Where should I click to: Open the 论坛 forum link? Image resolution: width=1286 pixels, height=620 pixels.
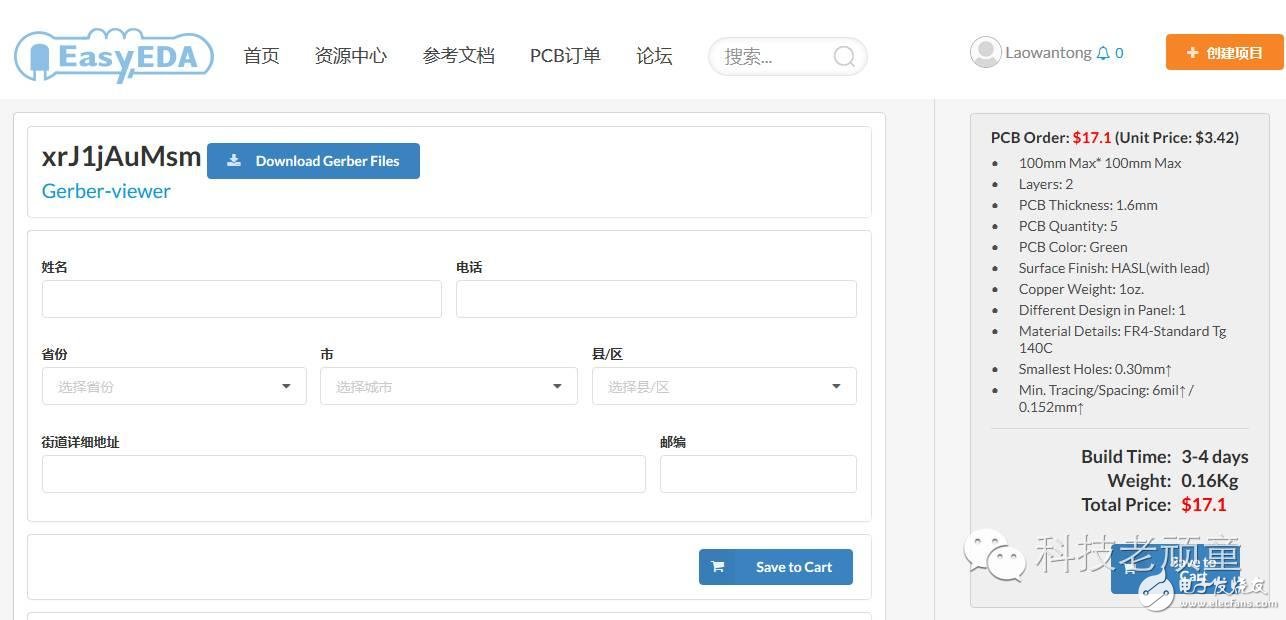(654, 56)
